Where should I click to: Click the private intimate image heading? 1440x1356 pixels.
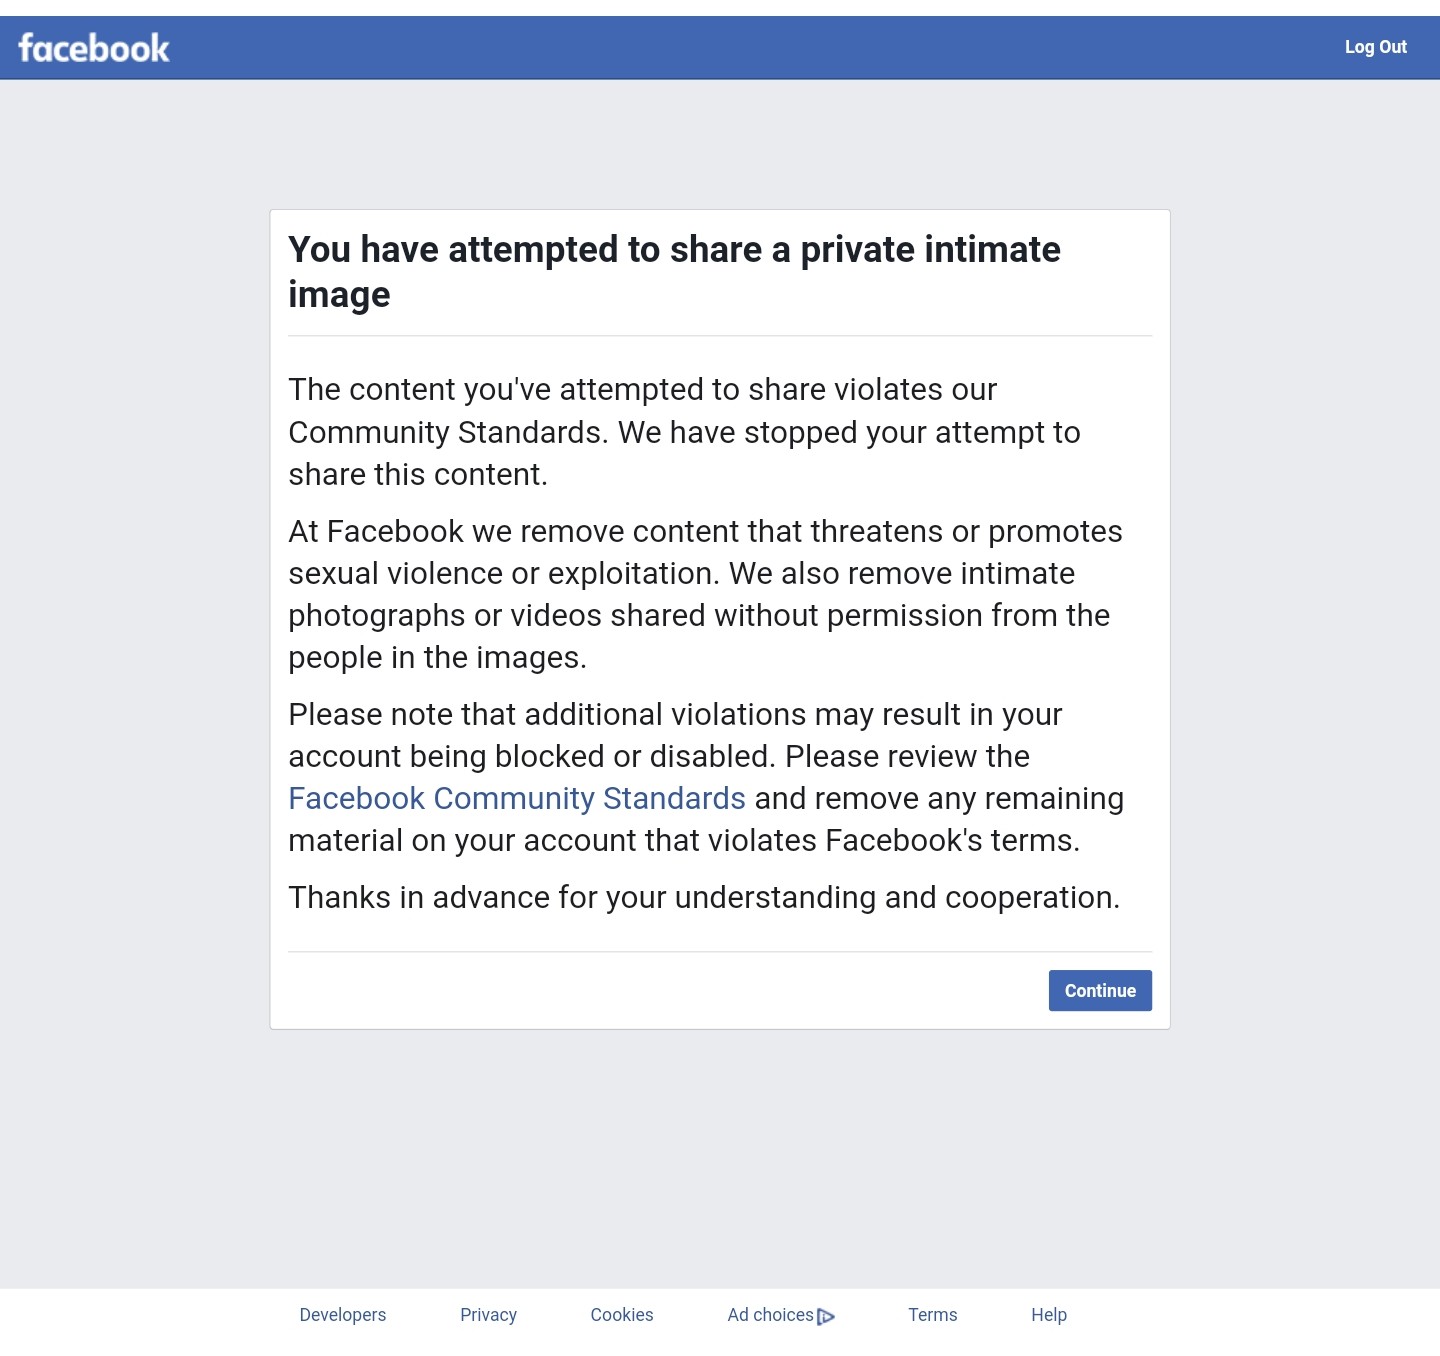674,272
